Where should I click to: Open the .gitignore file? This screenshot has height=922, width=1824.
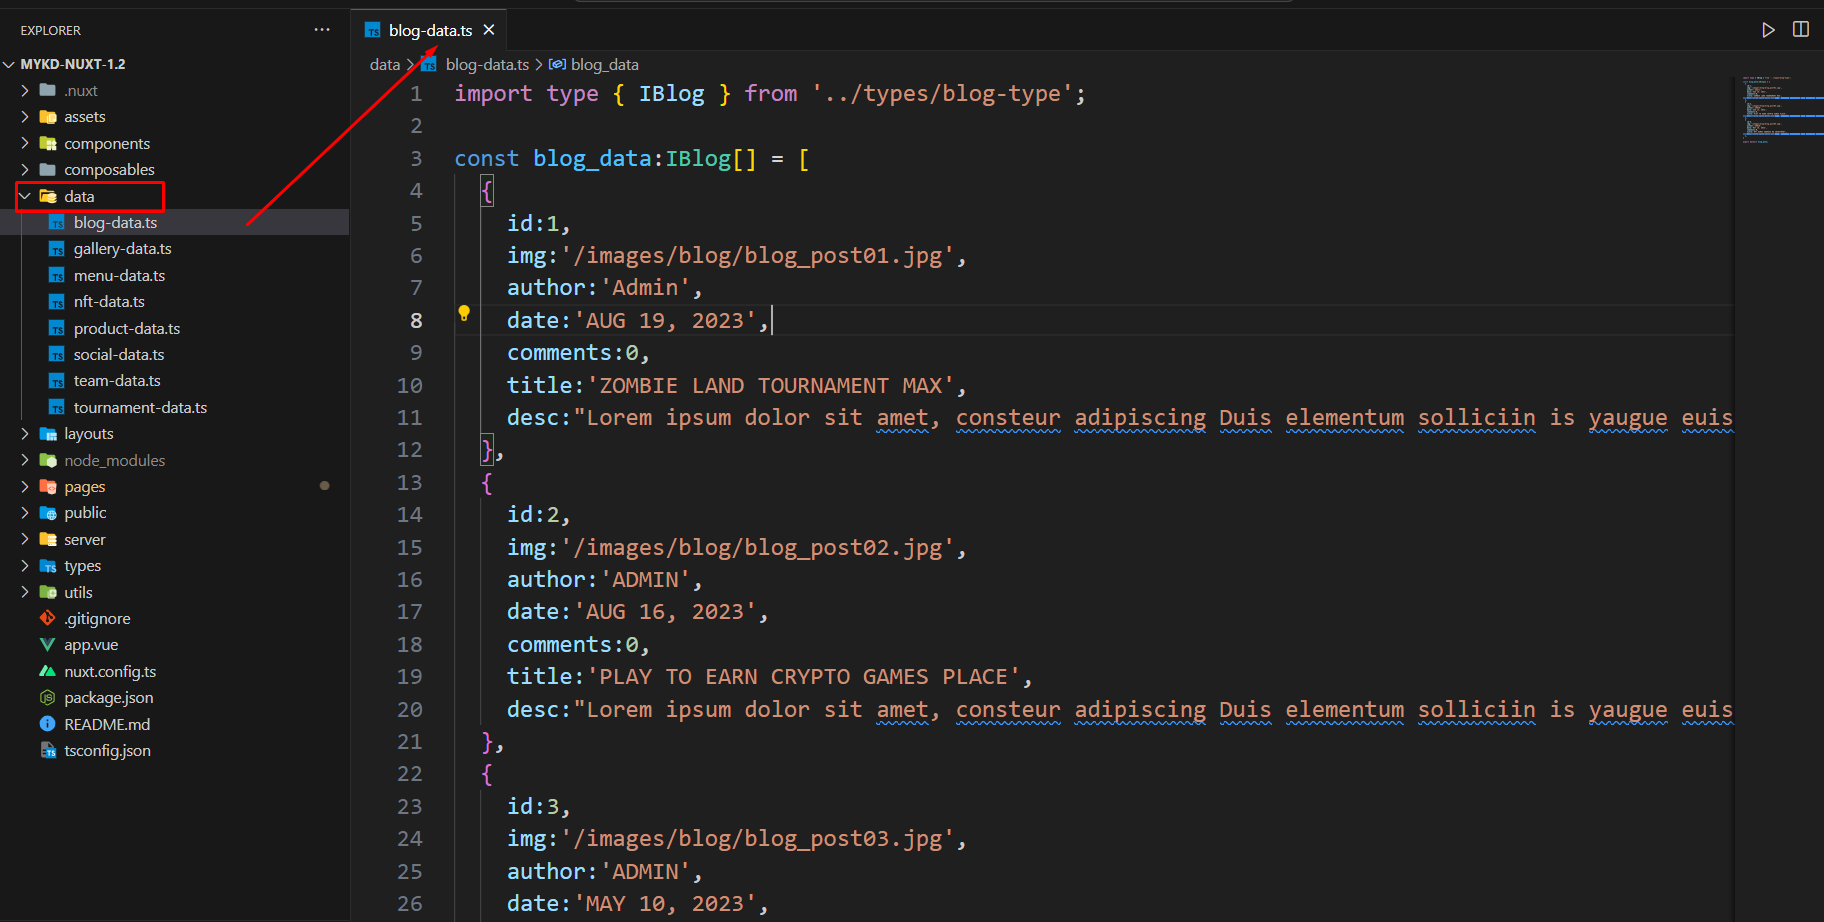97,619
